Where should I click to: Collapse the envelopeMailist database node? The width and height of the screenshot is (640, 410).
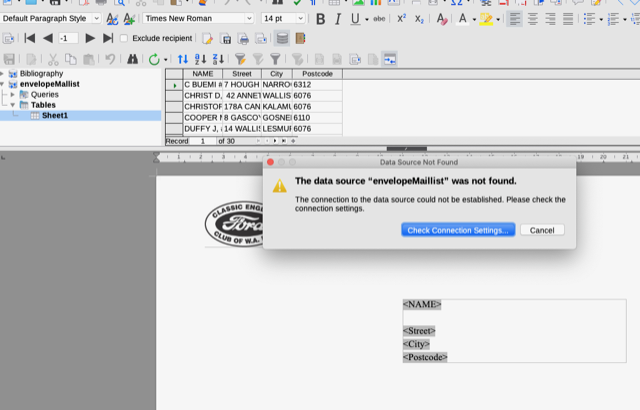[x=2, y=84]
